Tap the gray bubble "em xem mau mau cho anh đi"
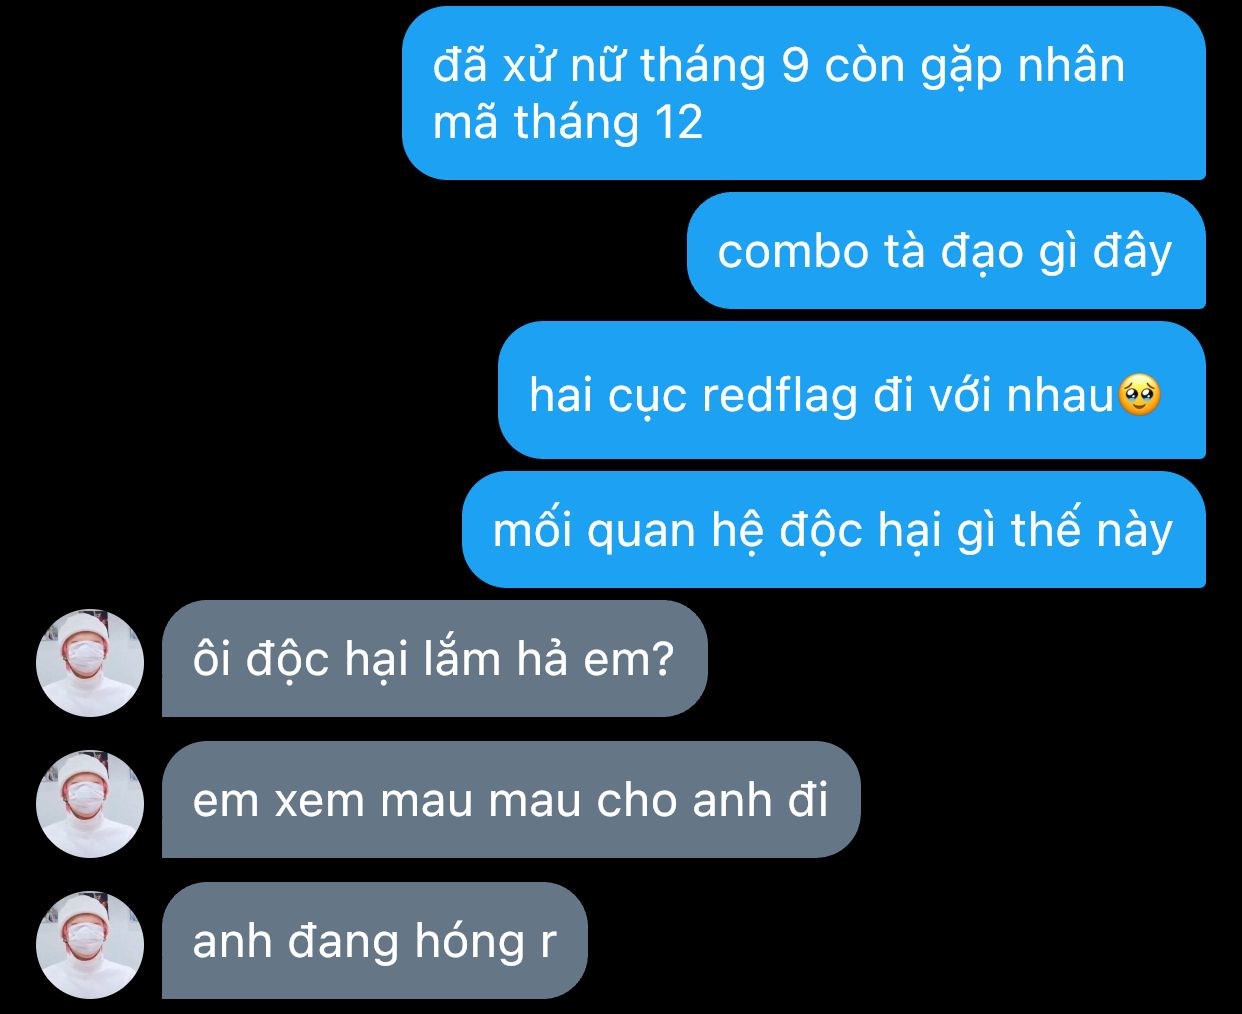 point(511,799)
